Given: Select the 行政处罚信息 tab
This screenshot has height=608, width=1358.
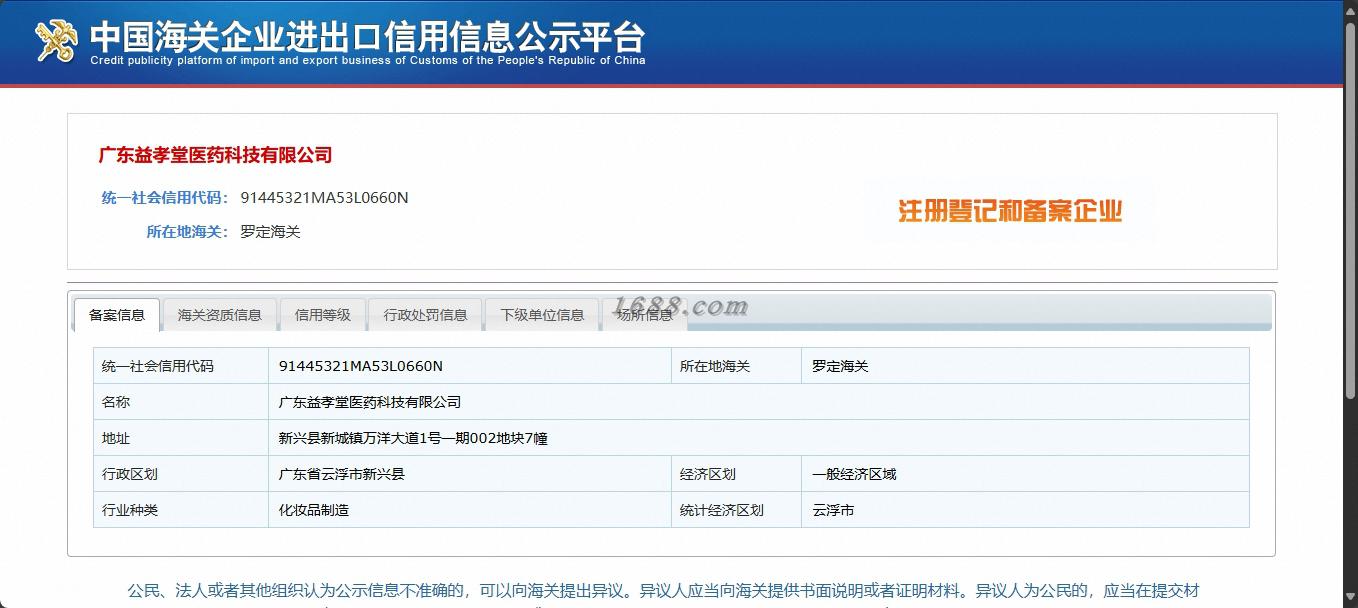Looking at the screenshot, I should [x=425, y=315].
